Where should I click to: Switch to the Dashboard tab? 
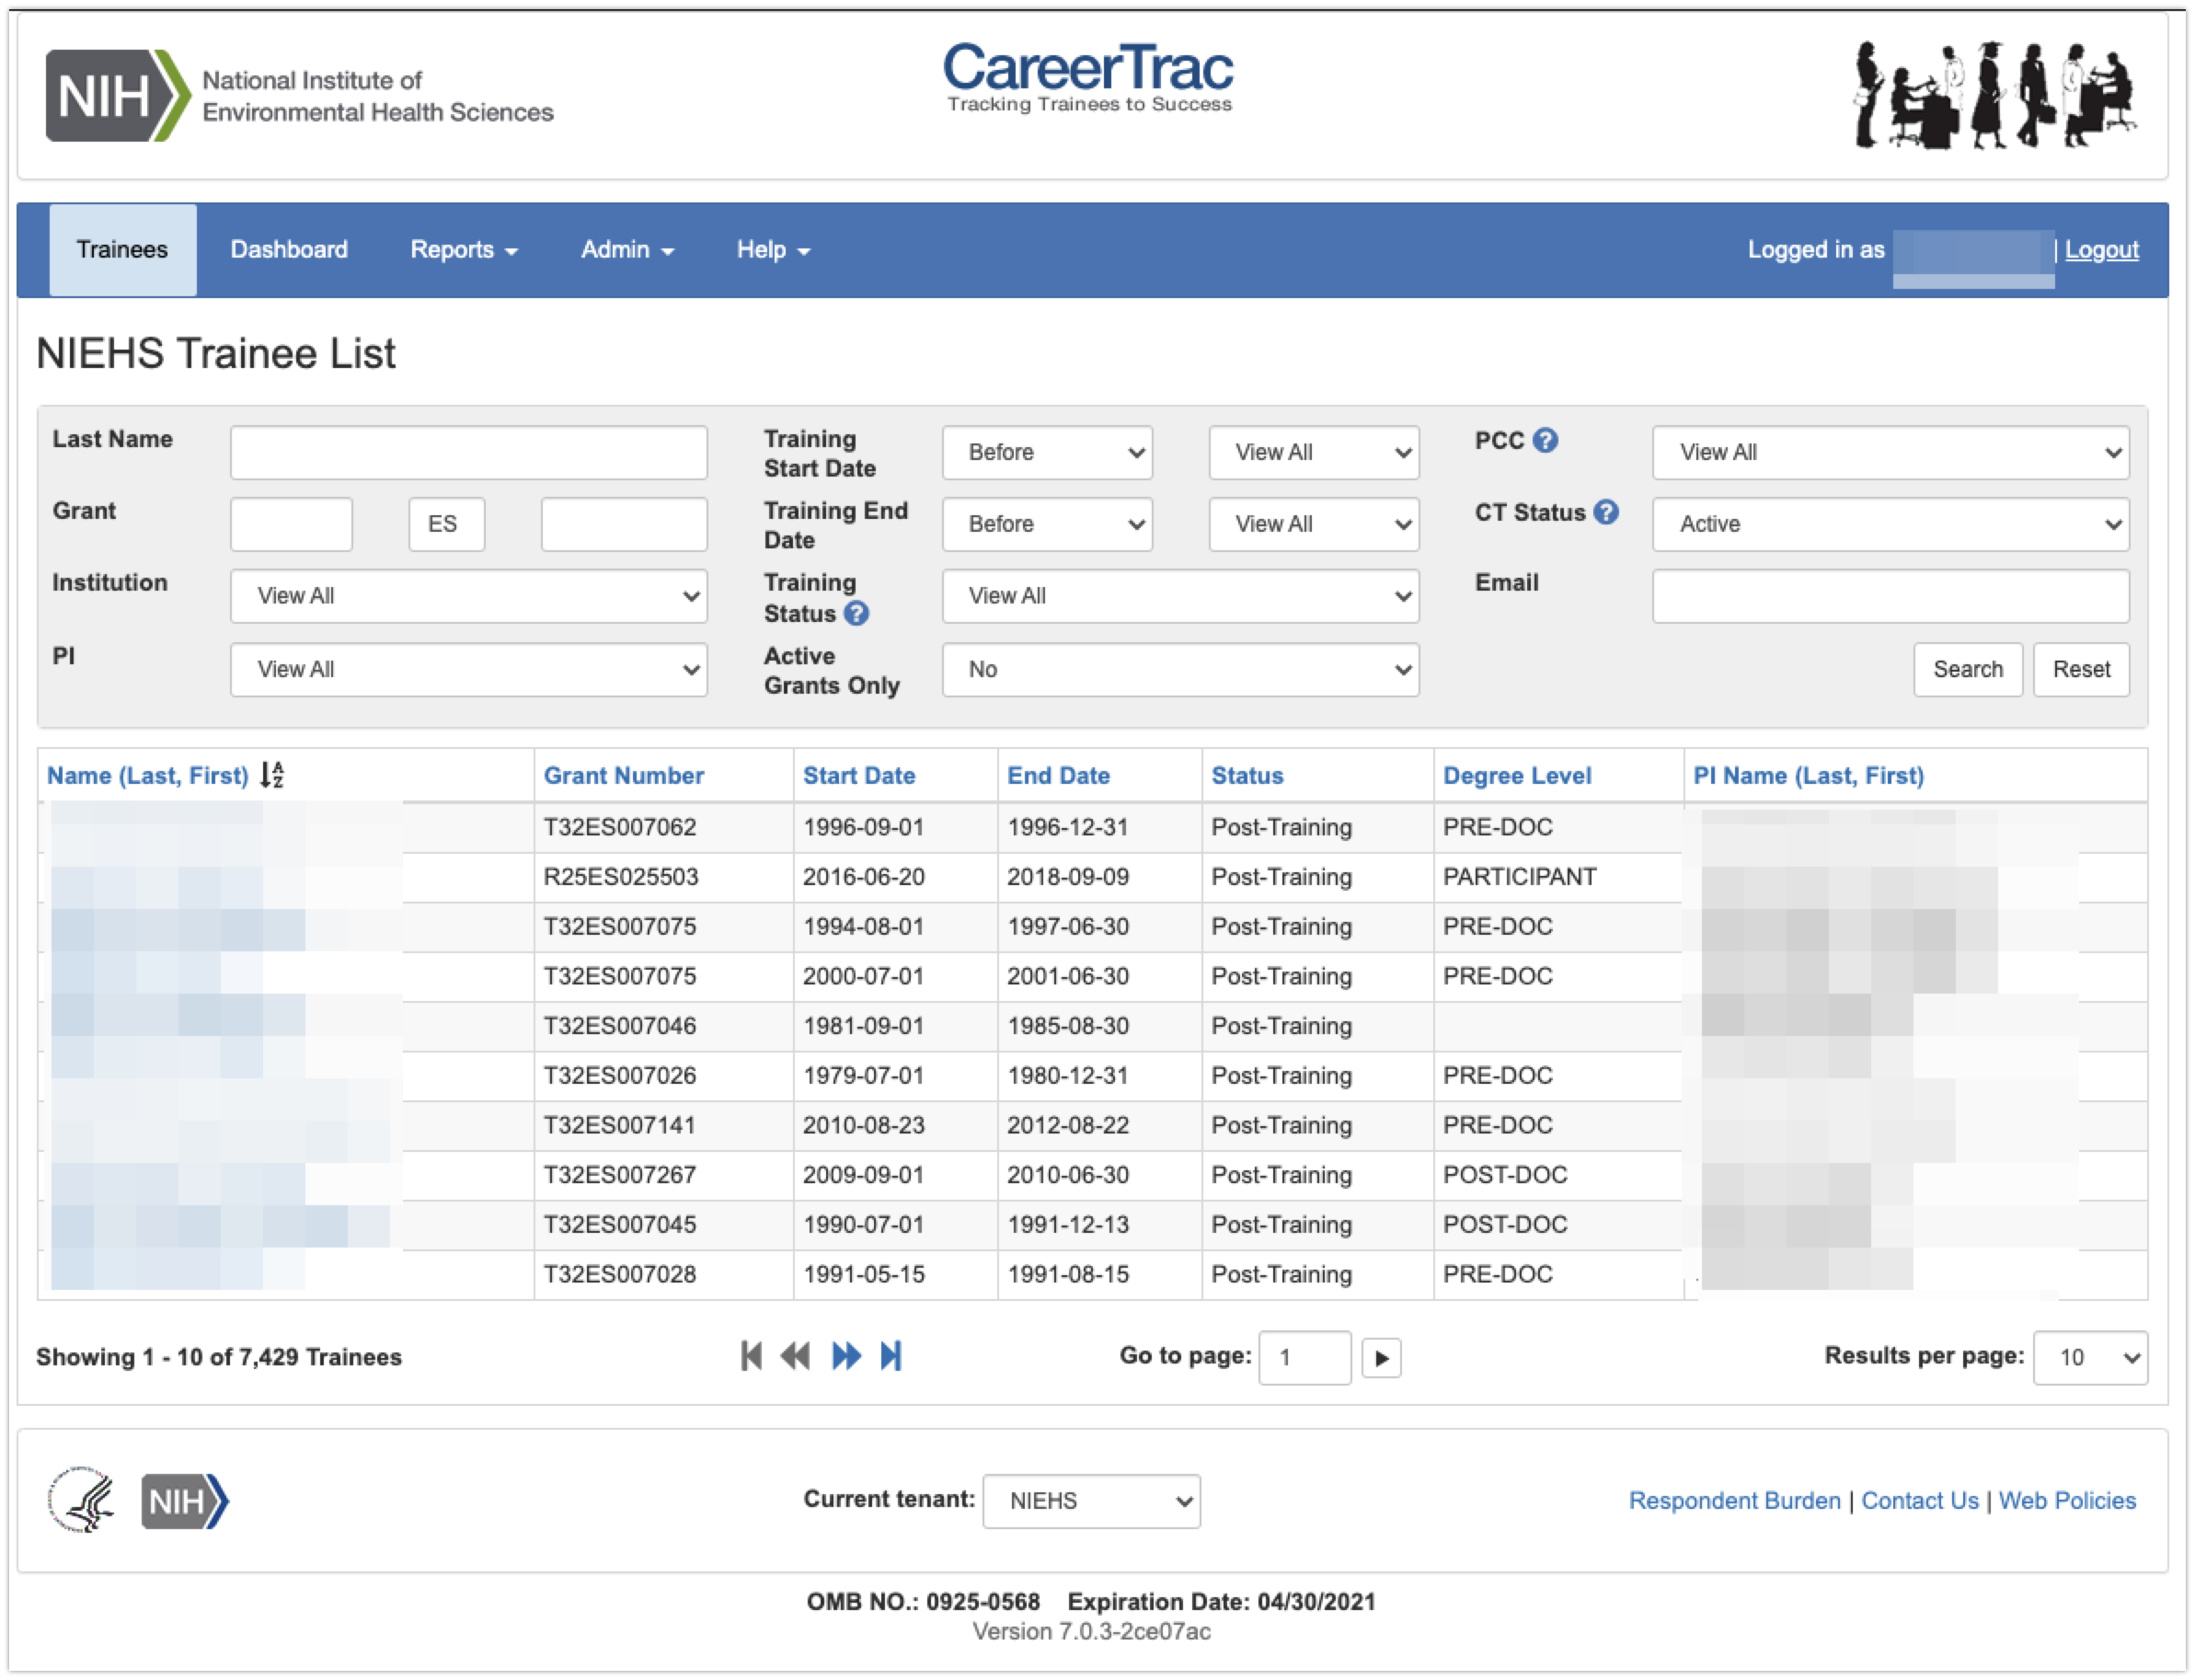point(289,250)
